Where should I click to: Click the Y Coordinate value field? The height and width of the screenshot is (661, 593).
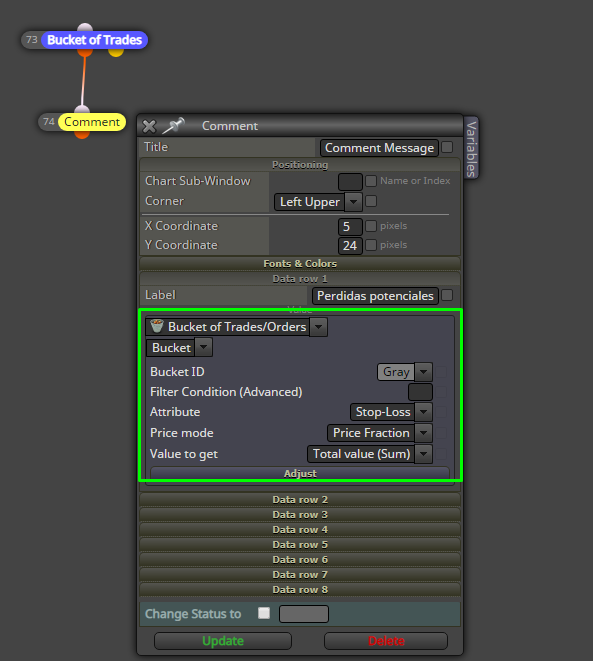click(x=350, y=245)
